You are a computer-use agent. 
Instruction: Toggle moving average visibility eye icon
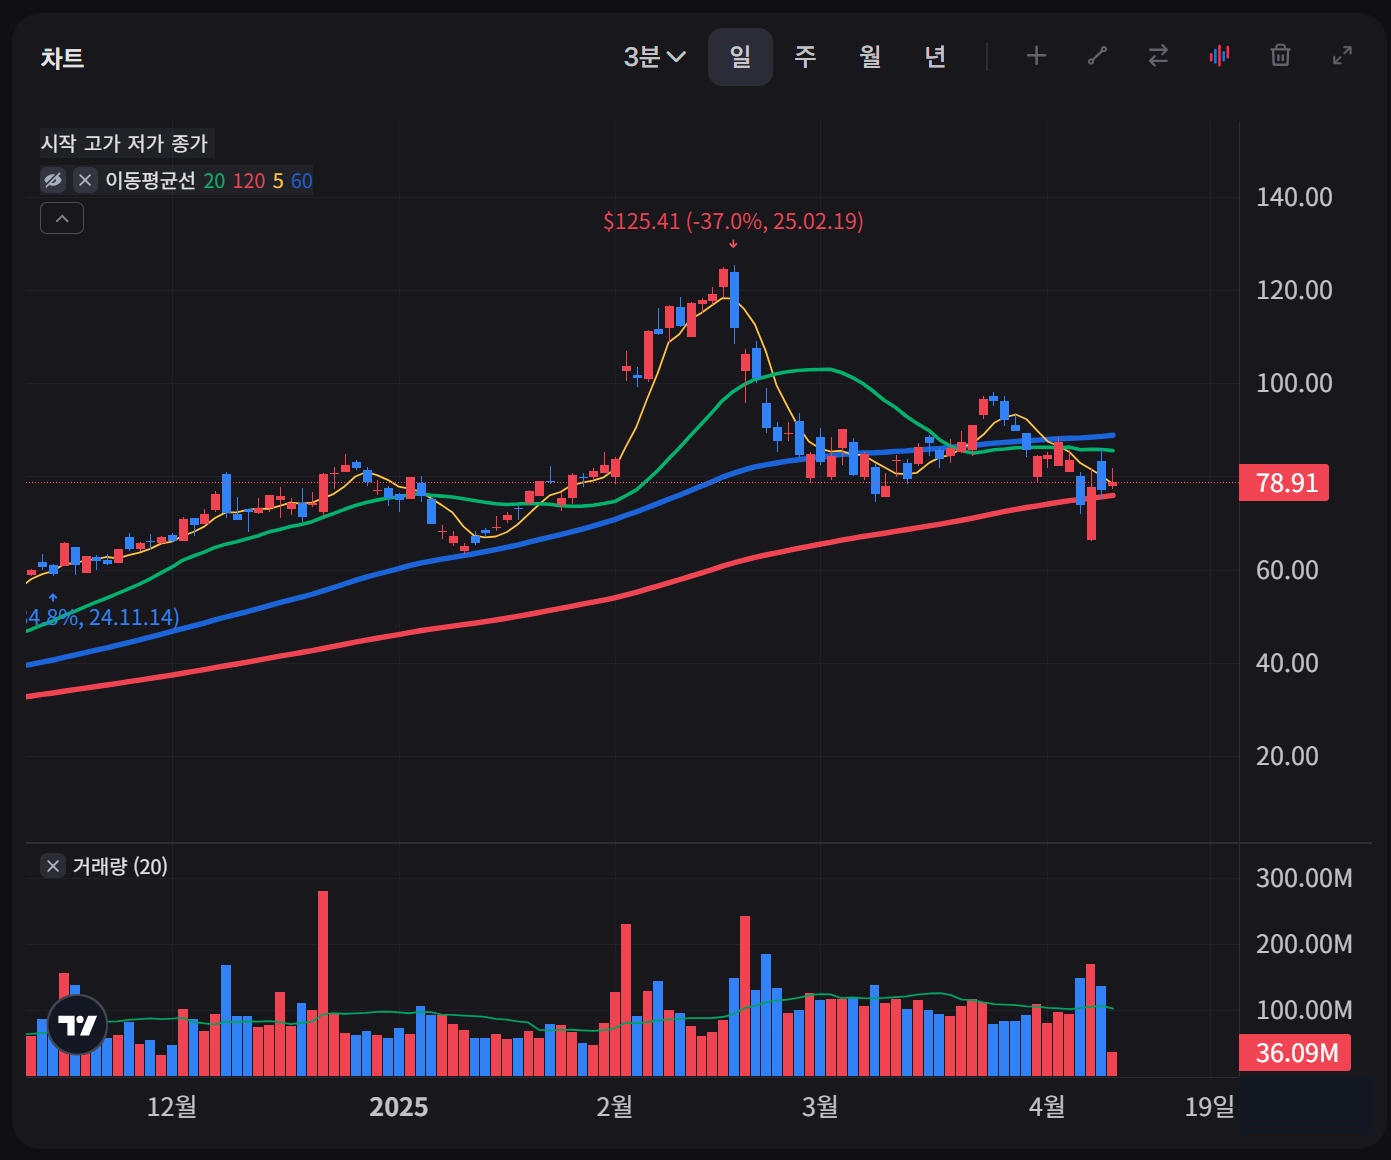pyautogui.click(x=53, y=180)
